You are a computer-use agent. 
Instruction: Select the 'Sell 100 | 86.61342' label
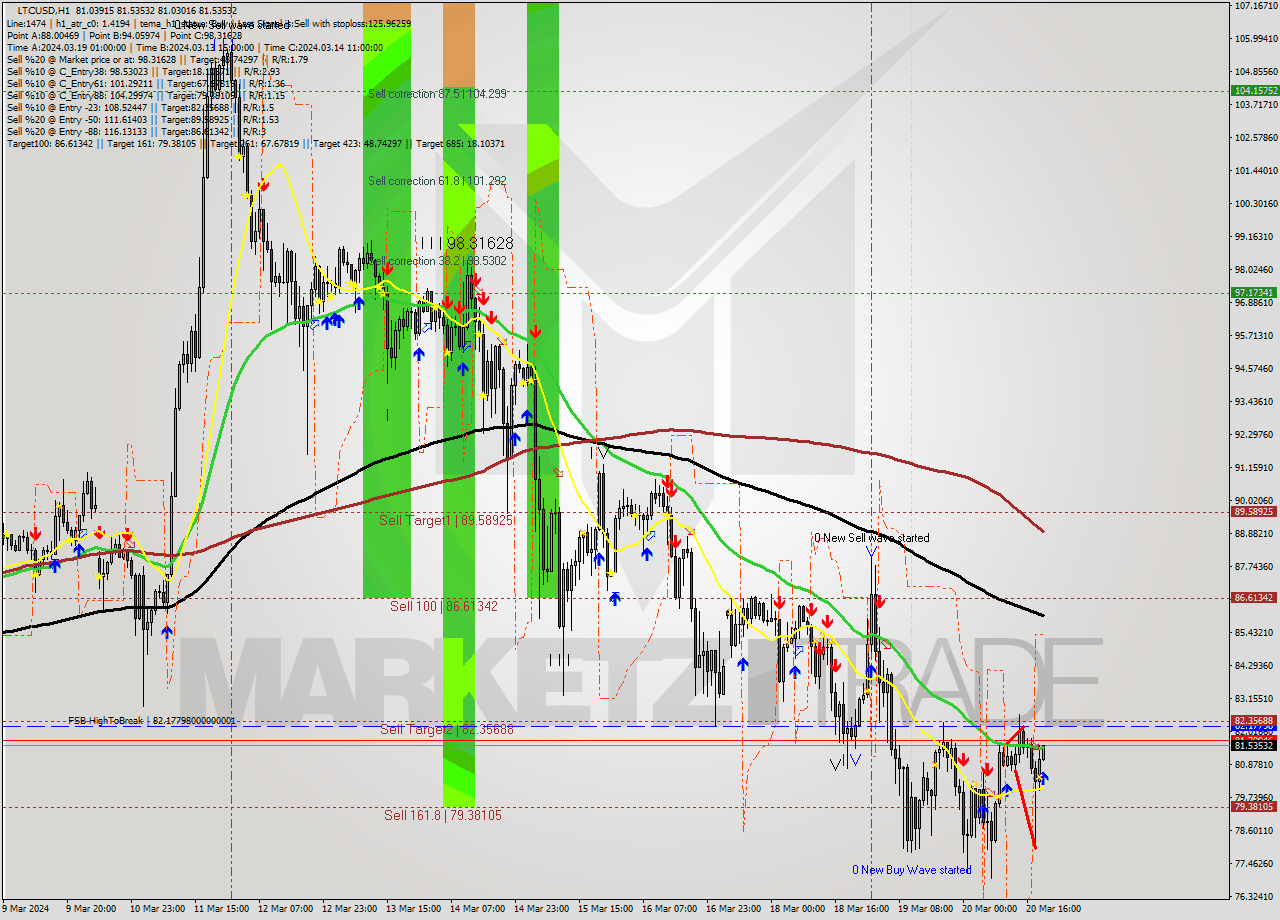[444, 606]
